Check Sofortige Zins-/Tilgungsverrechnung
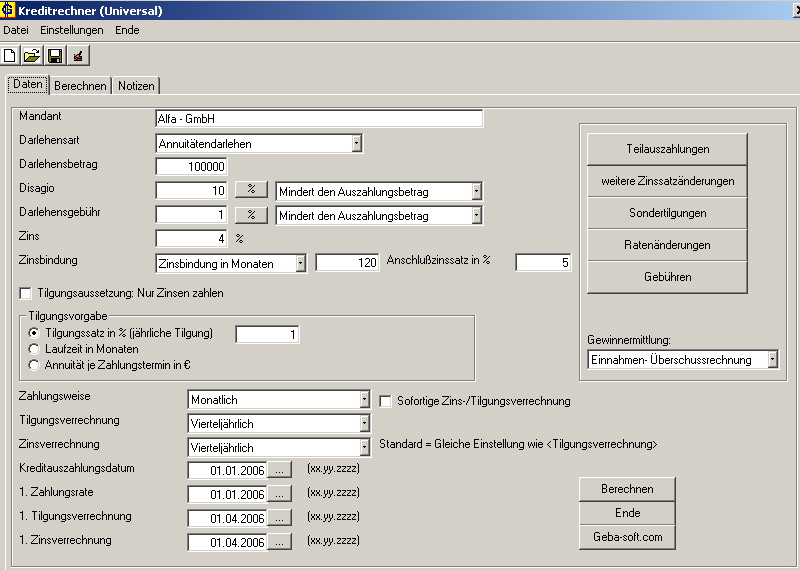 (386, 401)
